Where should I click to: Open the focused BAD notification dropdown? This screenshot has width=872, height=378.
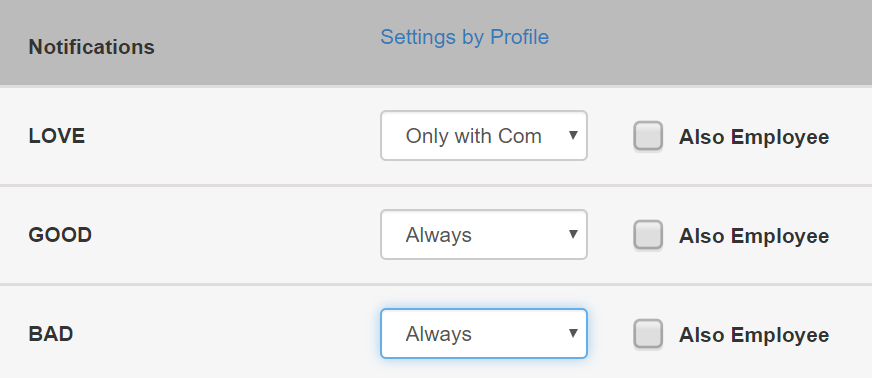[484, 334]
